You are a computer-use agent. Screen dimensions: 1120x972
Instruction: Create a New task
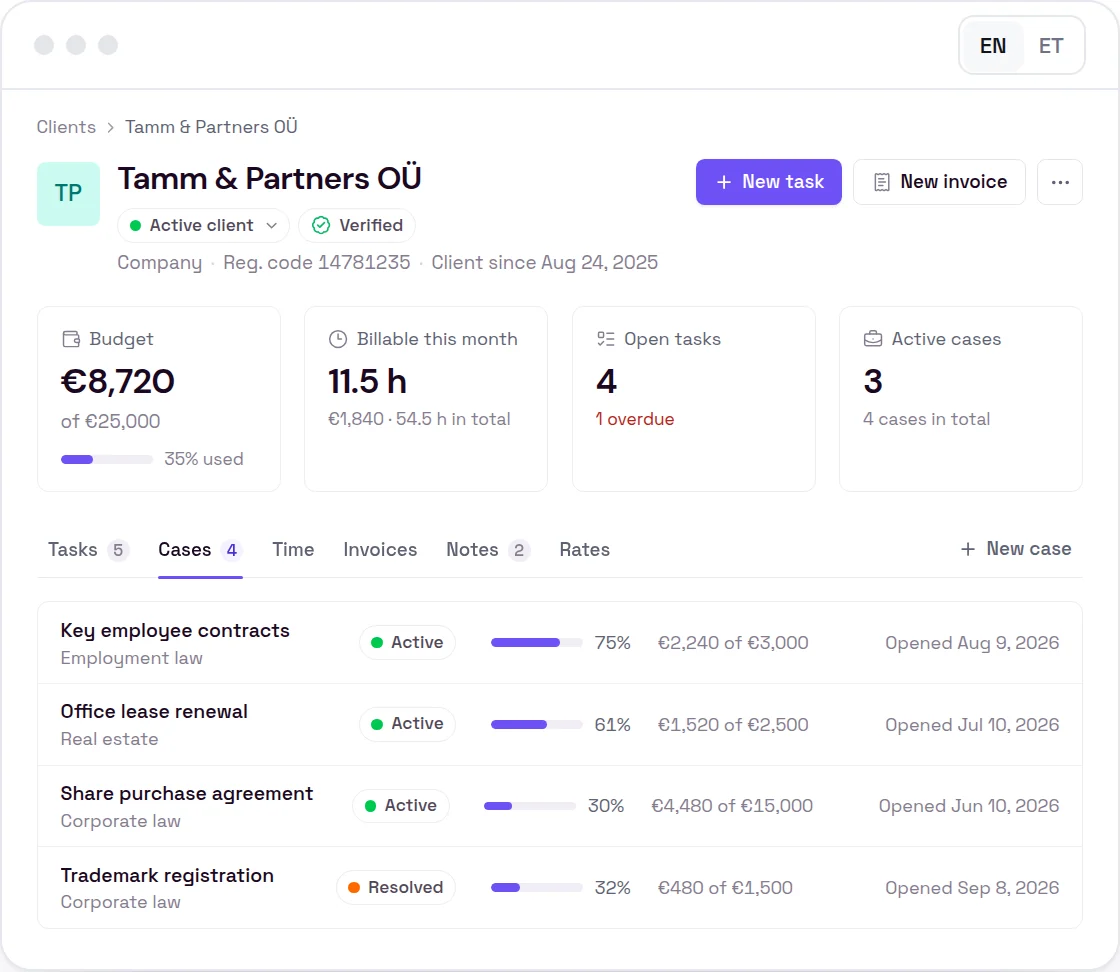pos(769,182)
